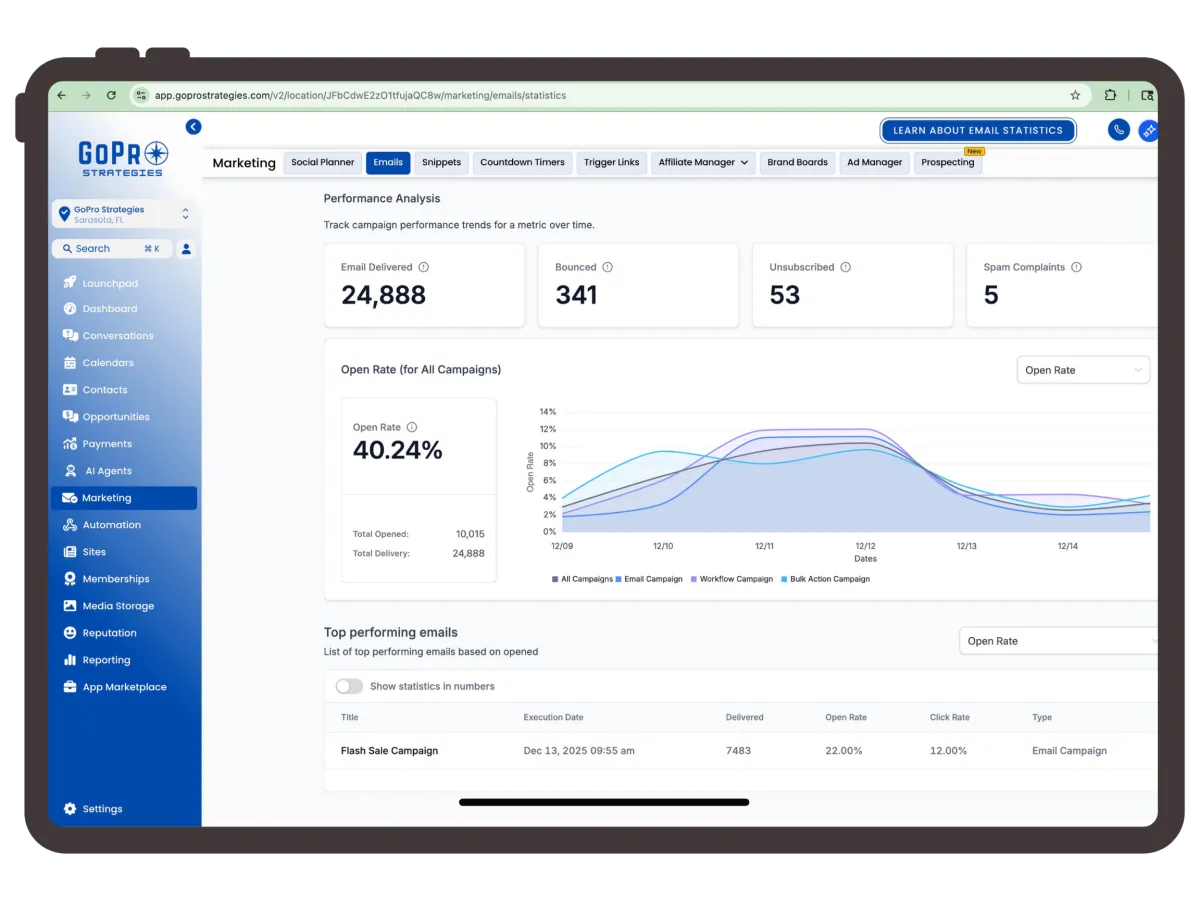Click the 24,888 Email Delivered value

click(x=383, y=295)
